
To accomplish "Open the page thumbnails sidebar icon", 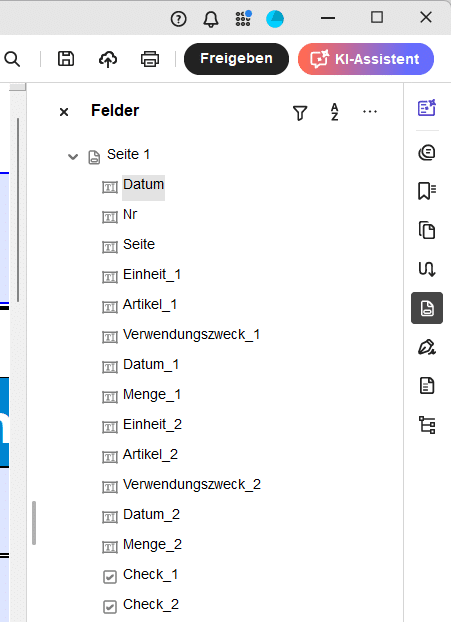I will 427,230.
